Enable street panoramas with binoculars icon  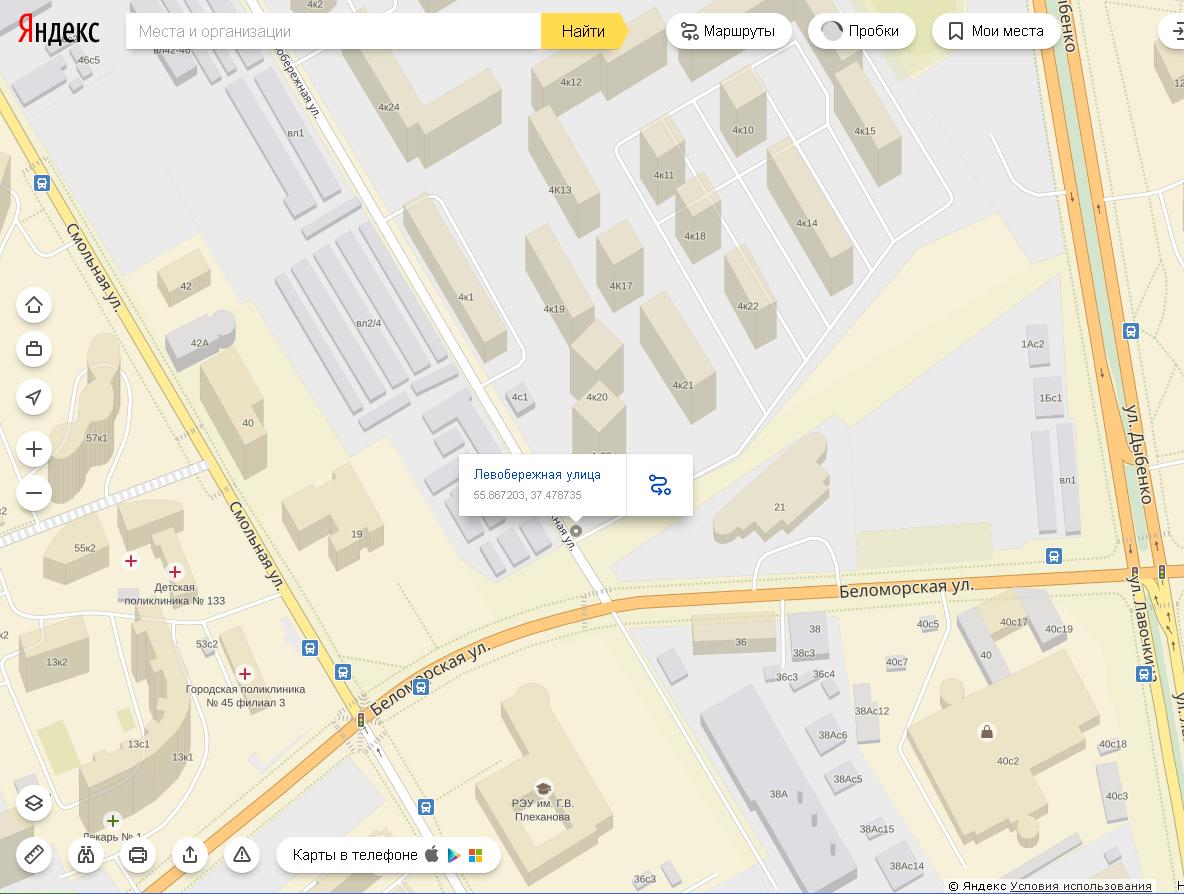coord(86,855)
